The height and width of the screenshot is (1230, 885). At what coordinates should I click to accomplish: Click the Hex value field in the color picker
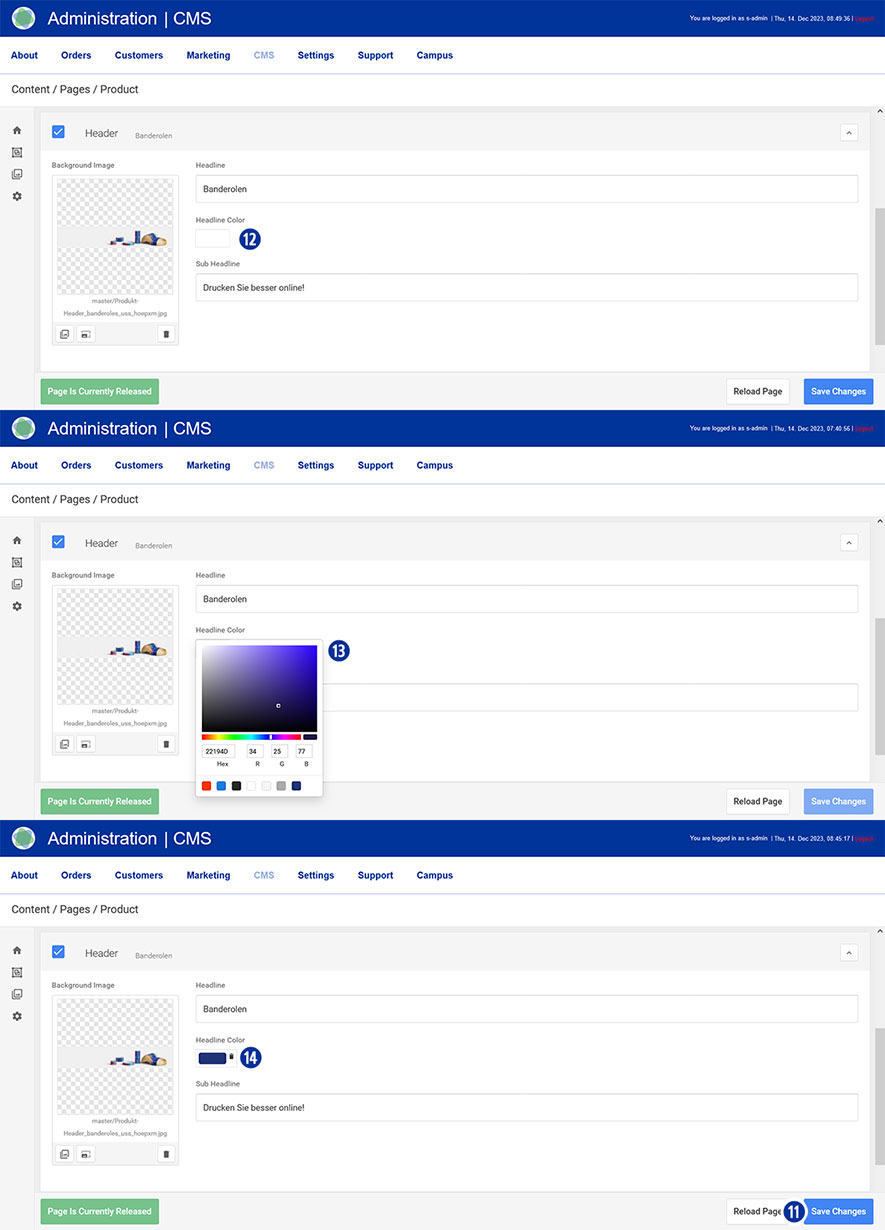(216, 751)
